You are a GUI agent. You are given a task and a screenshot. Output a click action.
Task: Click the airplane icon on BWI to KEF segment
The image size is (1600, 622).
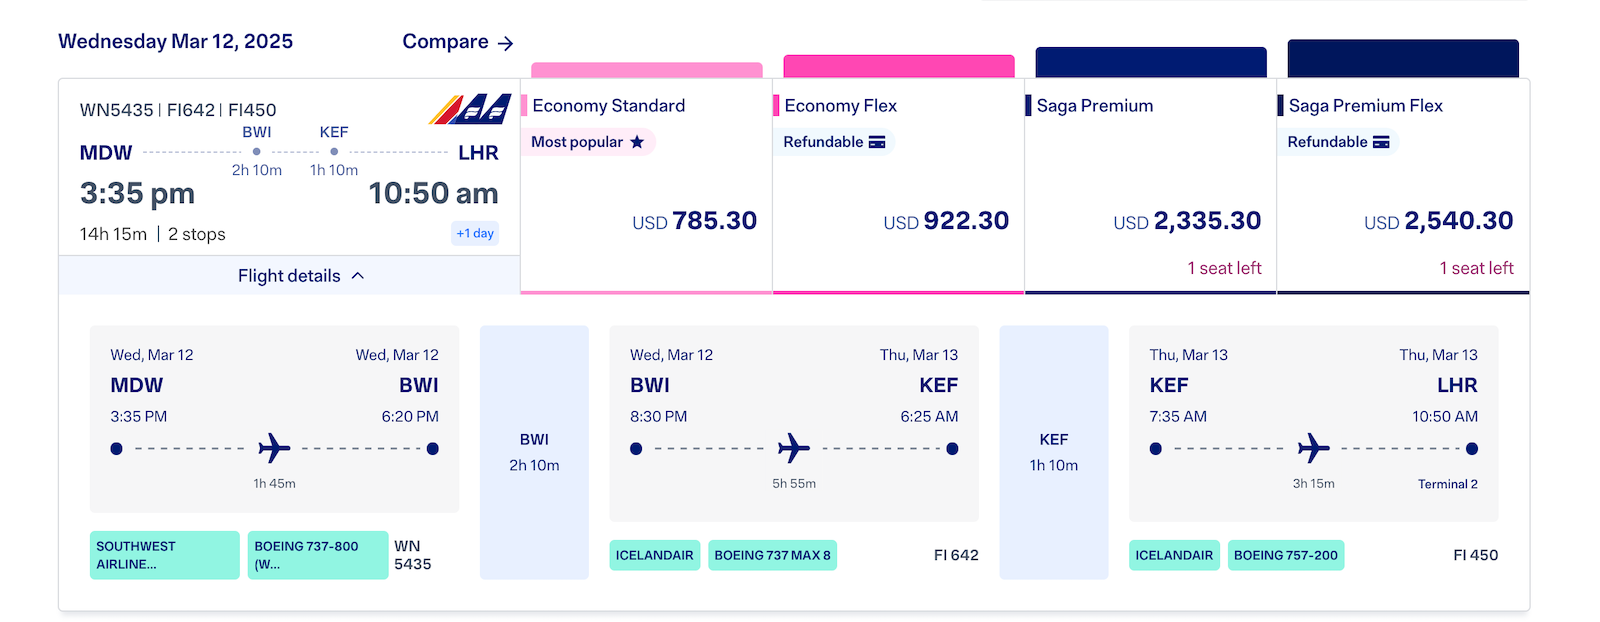click(x=794, y=448)
